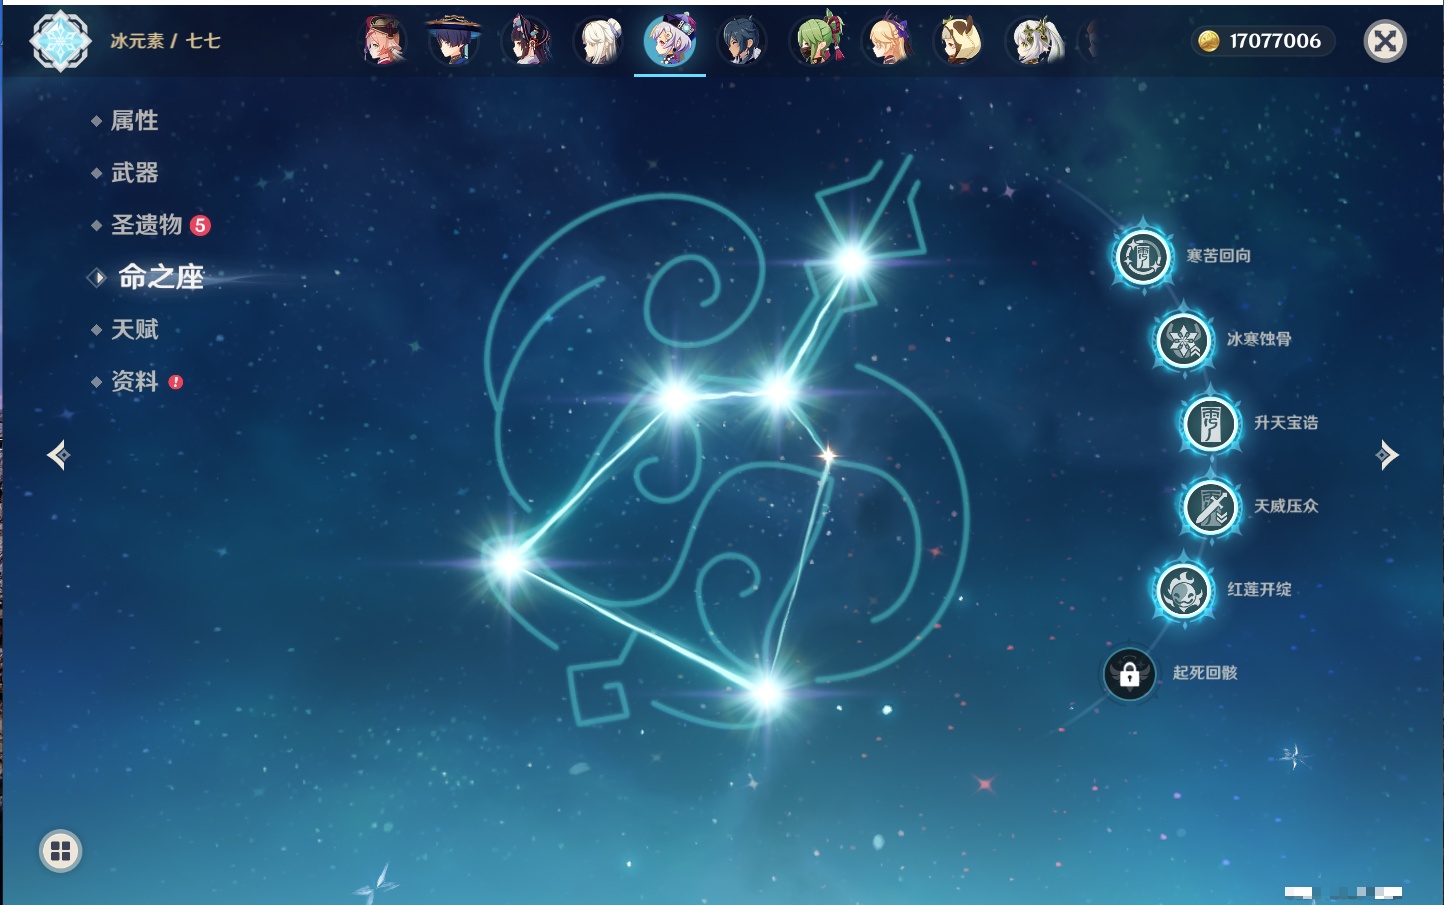Screen dimensions: 1444x905
Task: Open the grid menu button
Action: click(61, 851)
